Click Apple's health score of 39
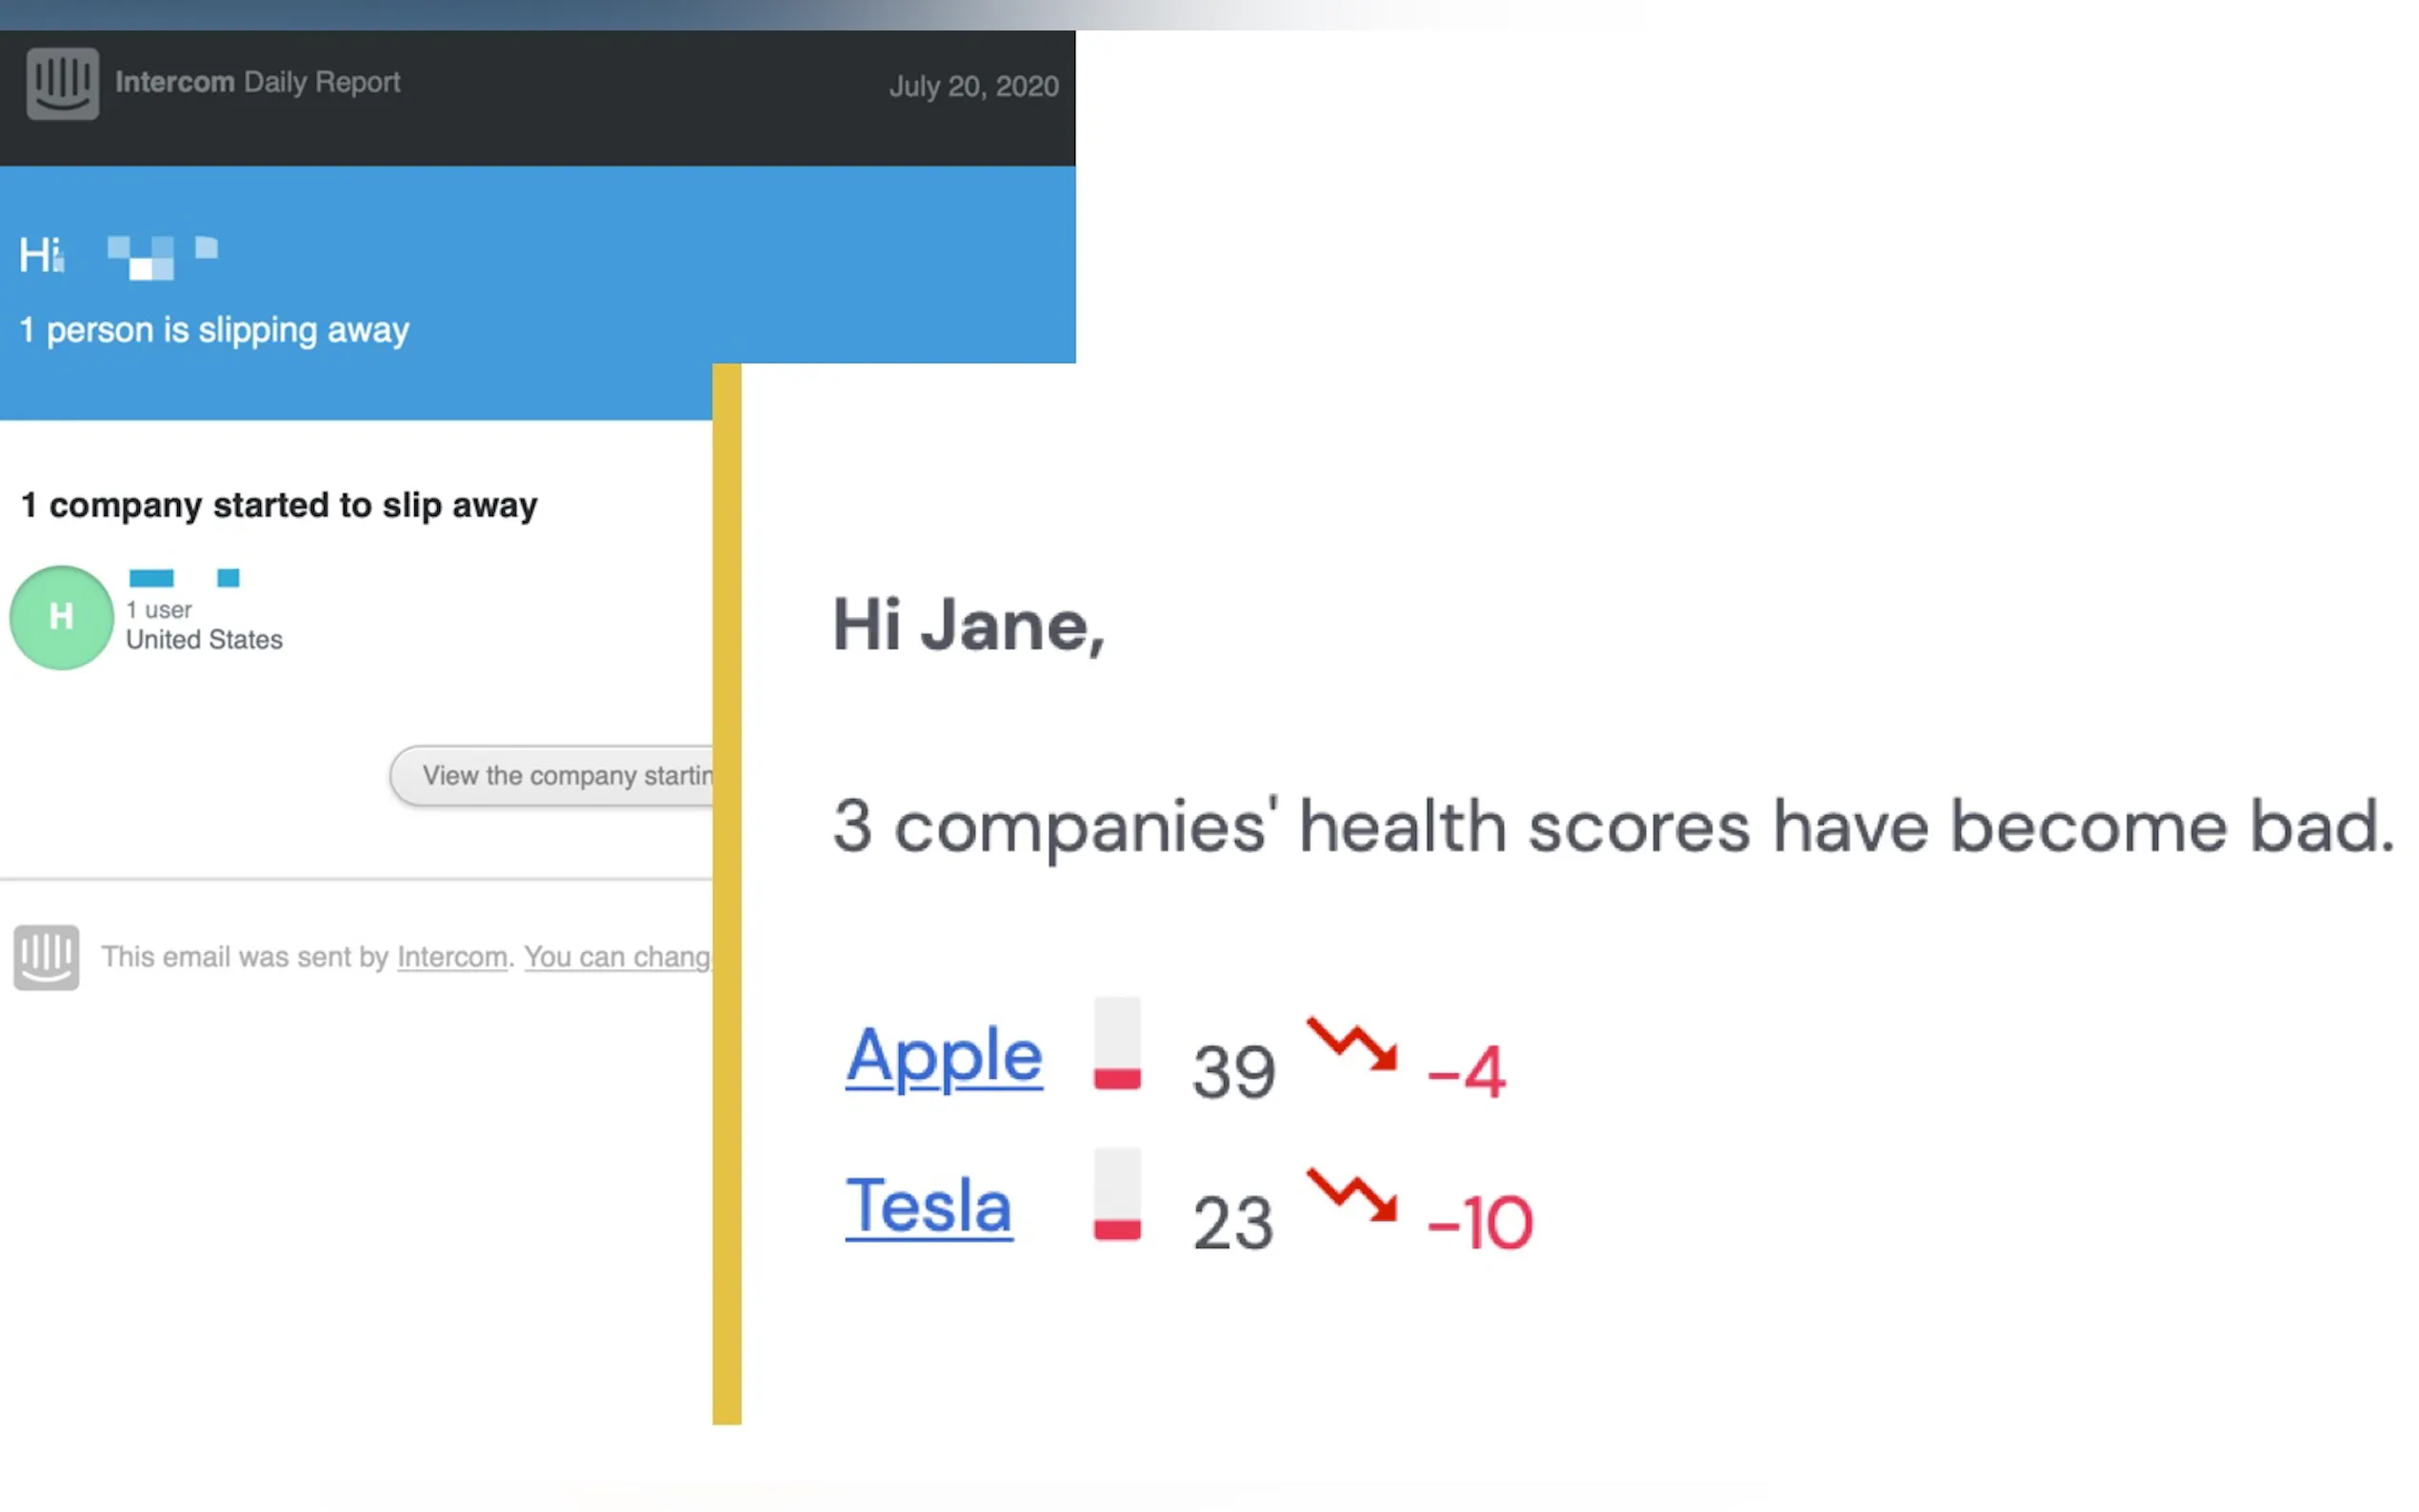Screen dimensions: 2419x1512 coord(1233,1072)
